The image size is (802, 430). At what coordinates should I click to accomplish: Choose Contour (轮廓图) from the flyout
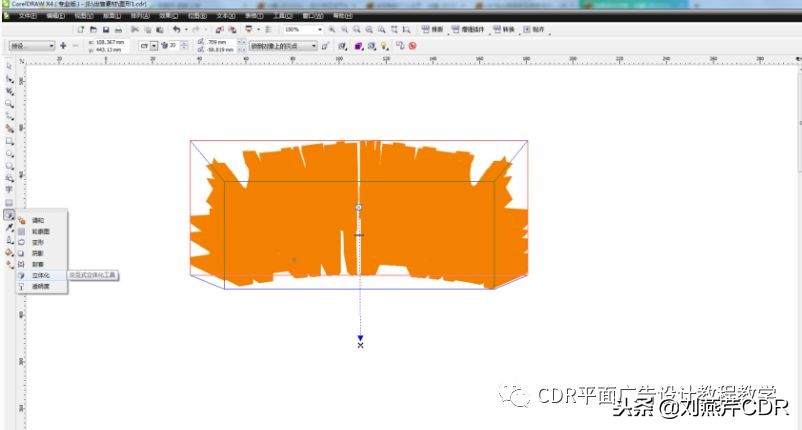41,232
